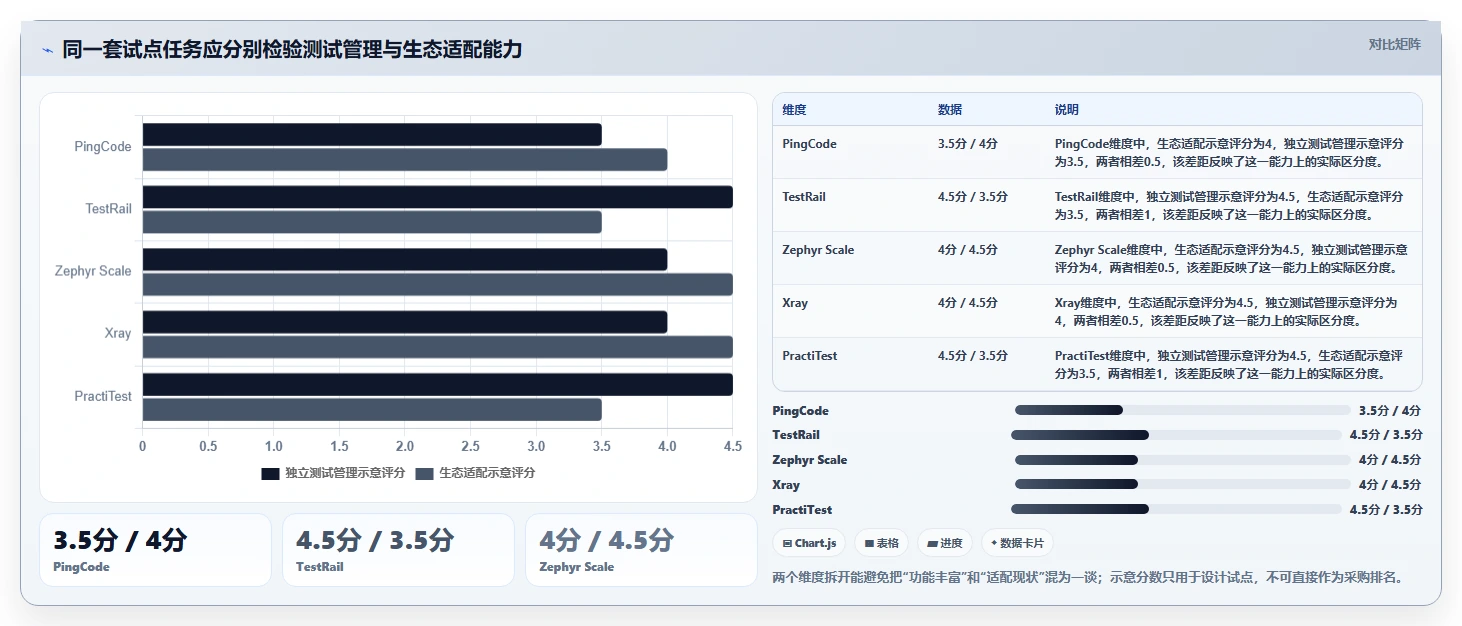The image size is (1462, 626).
Task: Click PingCode's gray bar in chart
Action: pyautogui.click(x=405, y=160)
